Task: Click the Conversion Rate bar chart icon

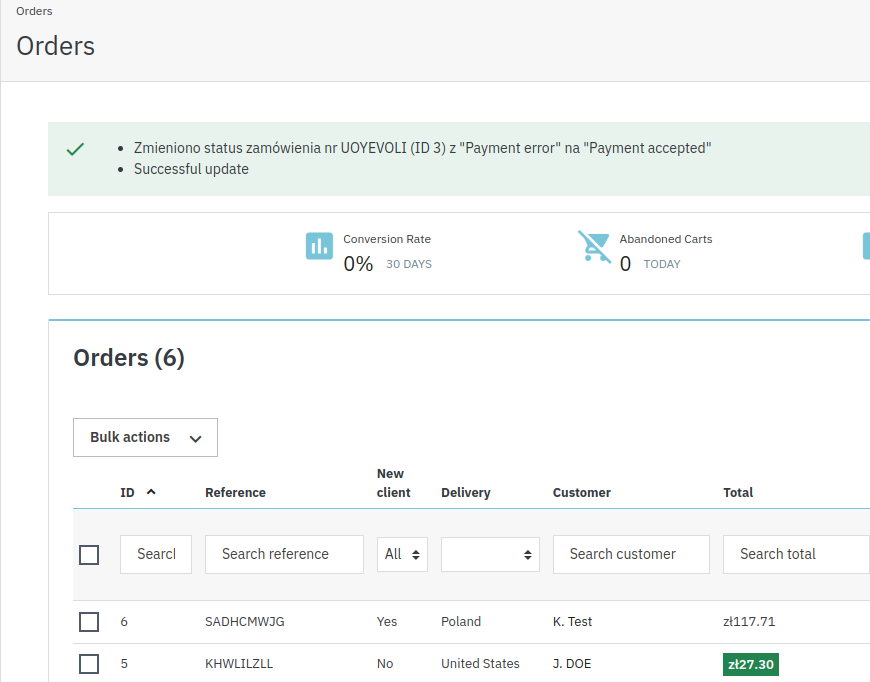Action: (x=319, y=246)
